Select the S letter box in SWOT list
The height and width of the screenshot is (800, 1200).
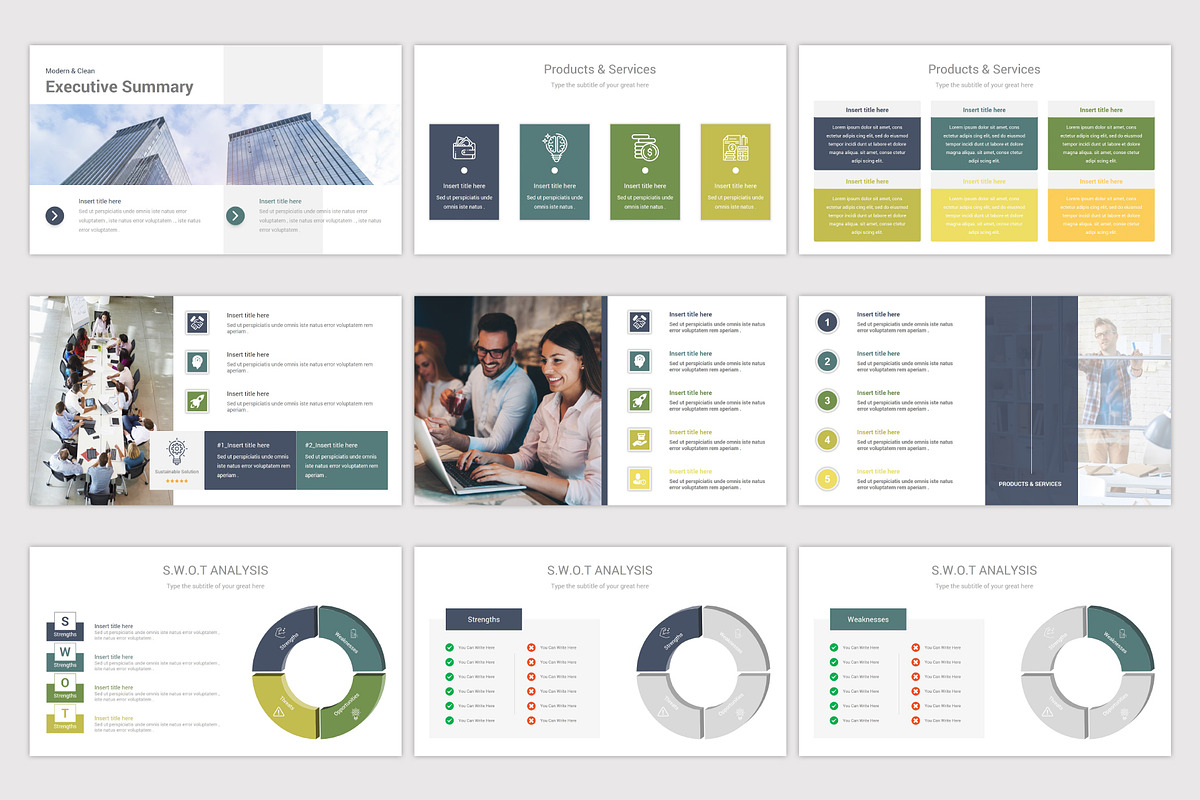coord(66,623)
